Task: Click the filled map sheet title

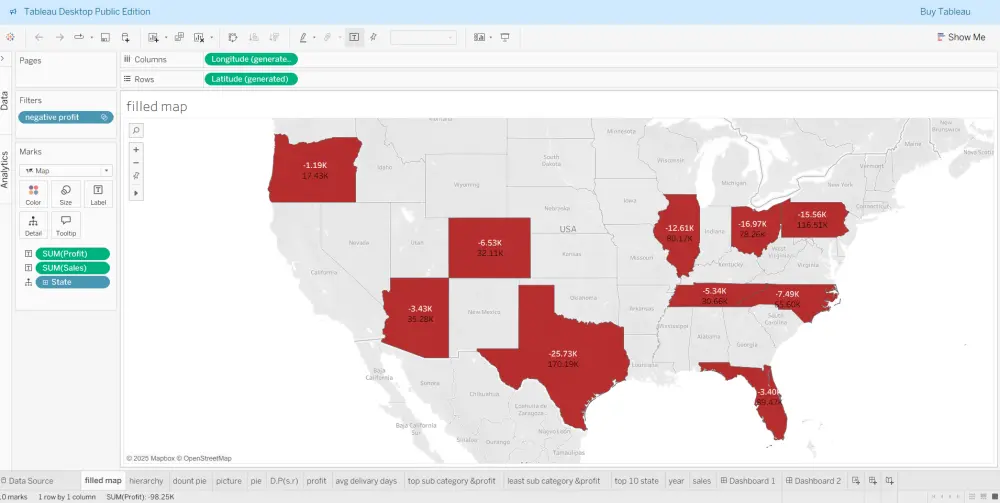Action: click(x=157, y=106)
